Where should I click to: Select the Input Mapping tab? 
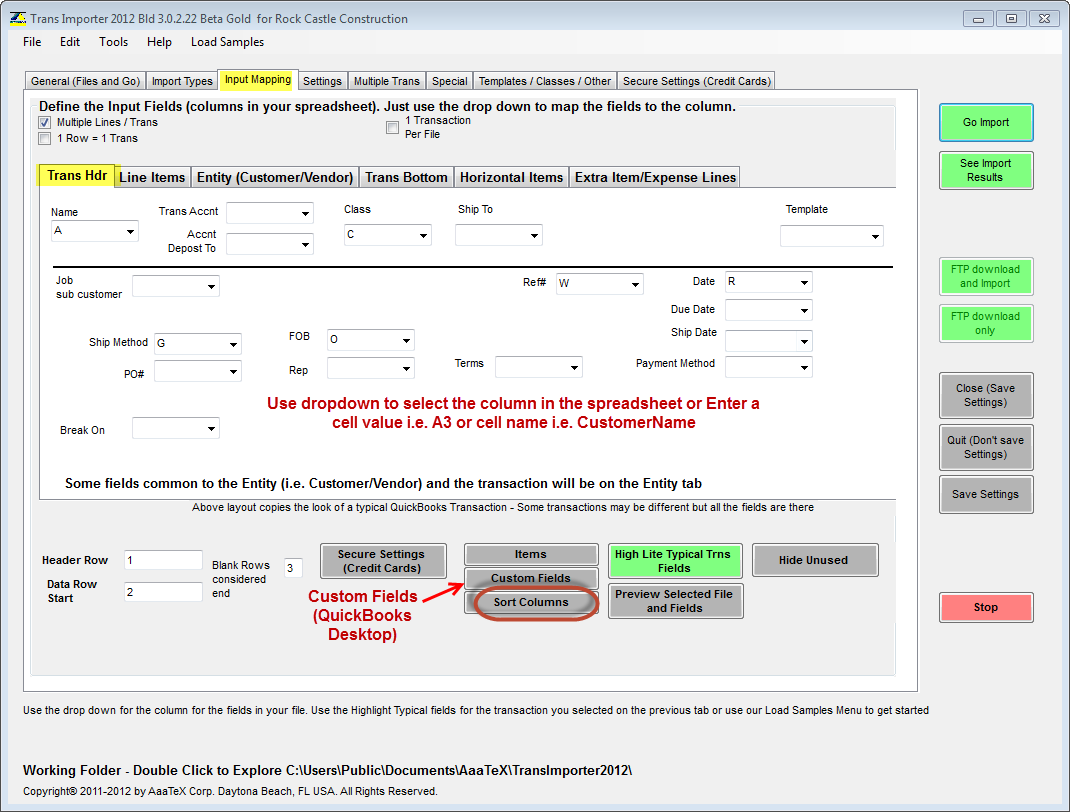(x=258, y=80)
